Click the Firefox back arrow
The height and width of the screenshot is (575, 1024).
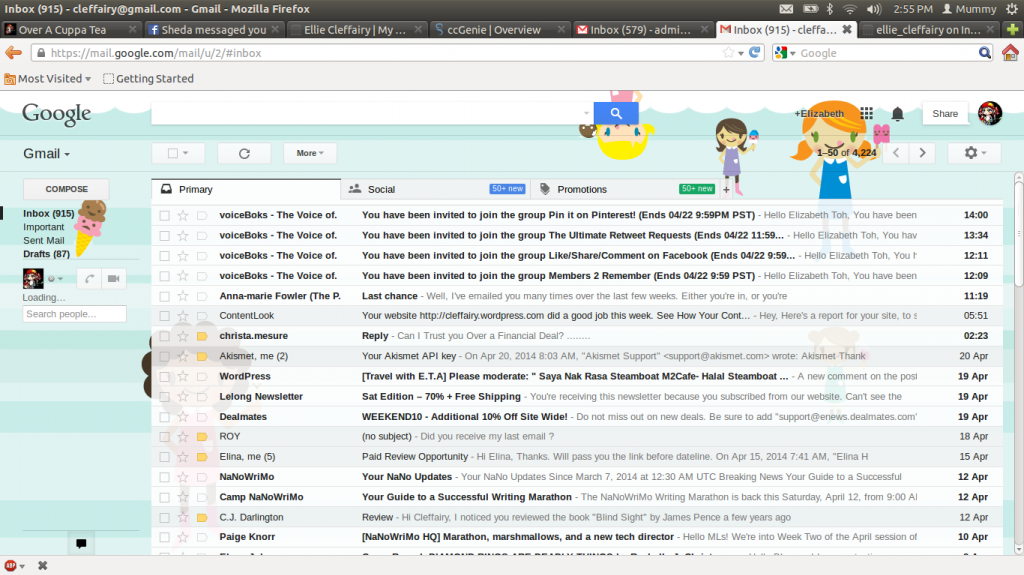[x=14, y=53]
